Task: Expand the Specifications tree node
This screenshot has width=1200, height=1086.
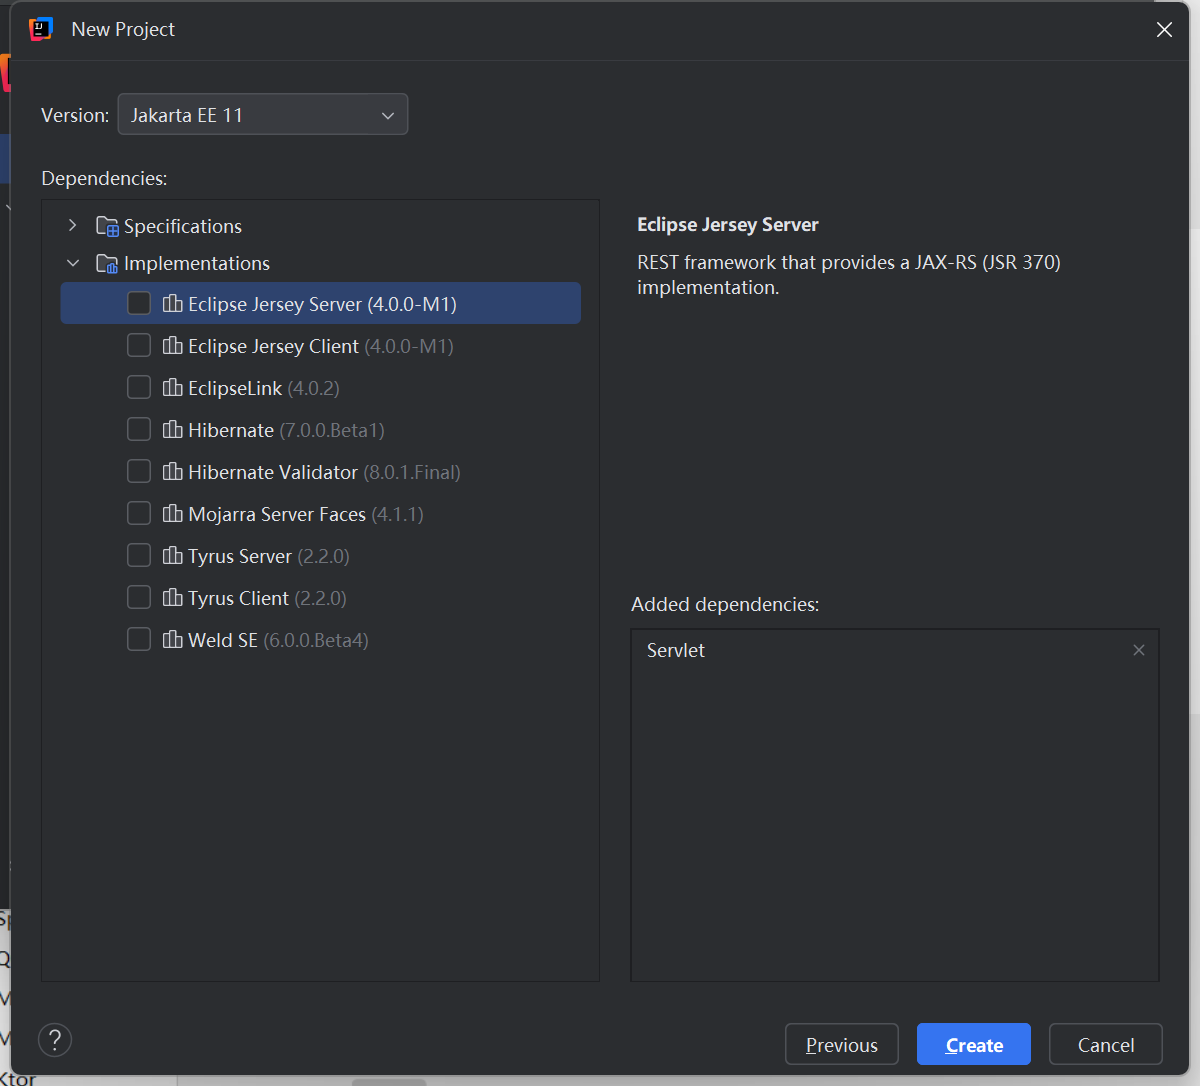Action: click(x=73, y=226)
